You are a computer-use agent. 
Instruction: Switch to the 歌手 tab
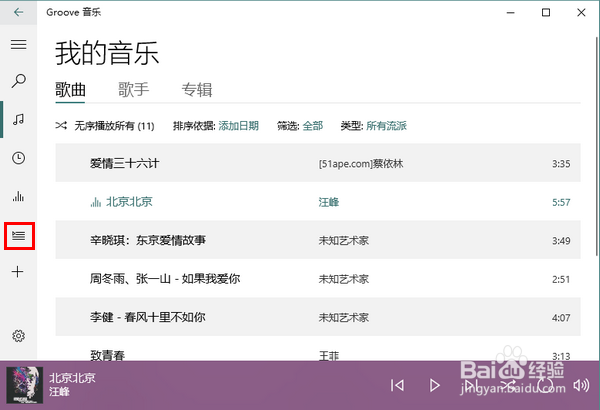(x=133, y=90)
